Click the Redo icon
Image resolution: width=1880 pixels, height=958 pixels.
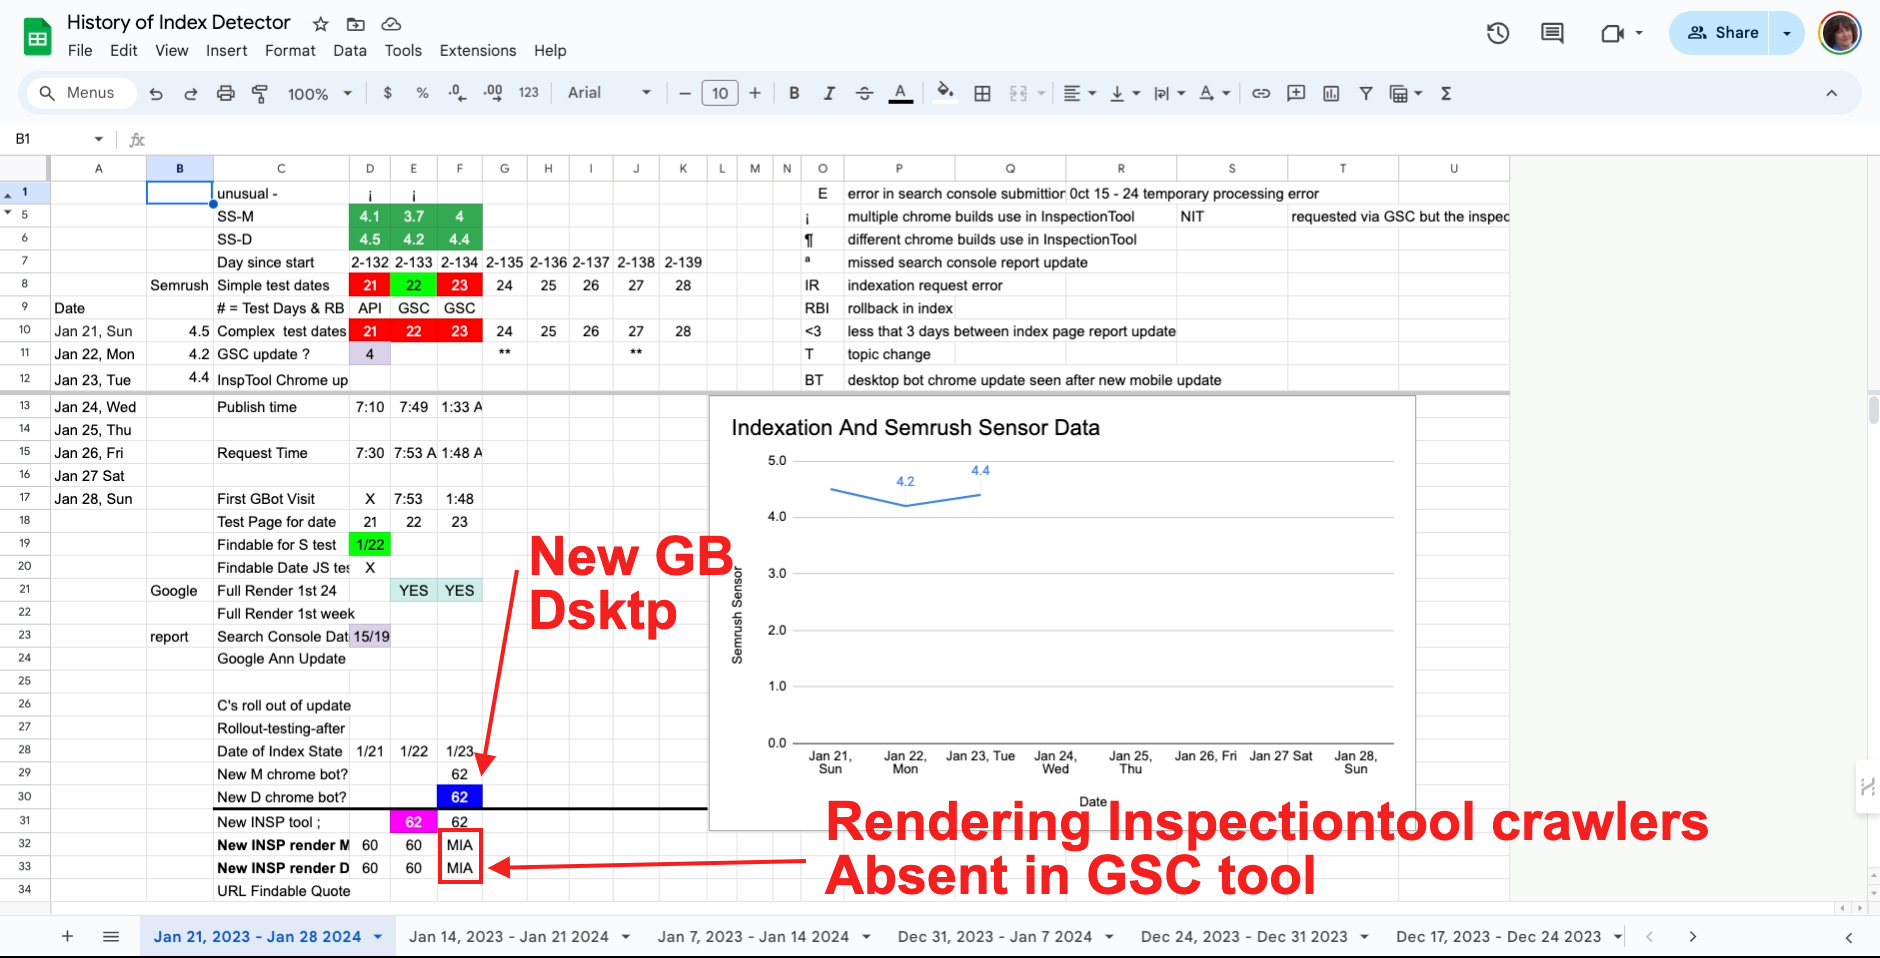190,93
